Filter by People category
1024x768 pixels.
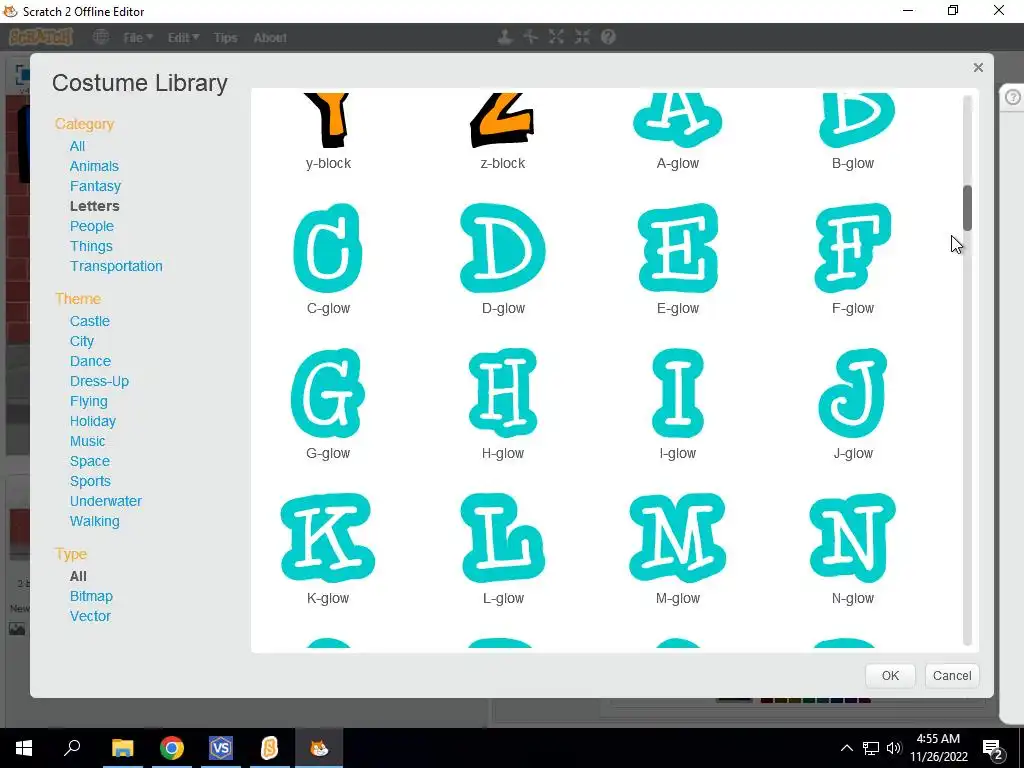coord(91,226)
